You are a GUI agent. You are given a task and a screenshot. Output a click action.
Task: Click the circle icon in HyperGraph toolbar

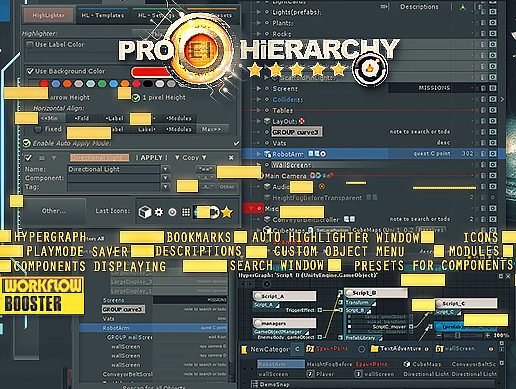(267, 284)
